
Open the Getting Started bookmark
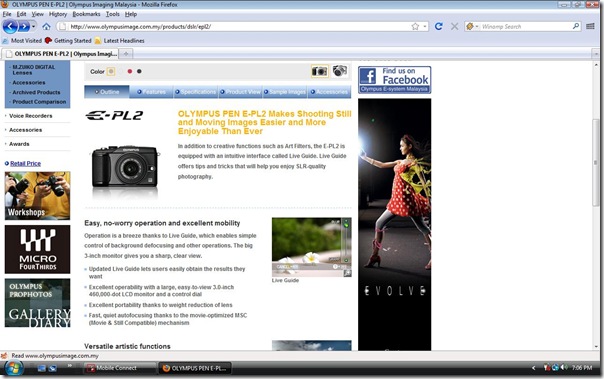(x=68, y=40)
